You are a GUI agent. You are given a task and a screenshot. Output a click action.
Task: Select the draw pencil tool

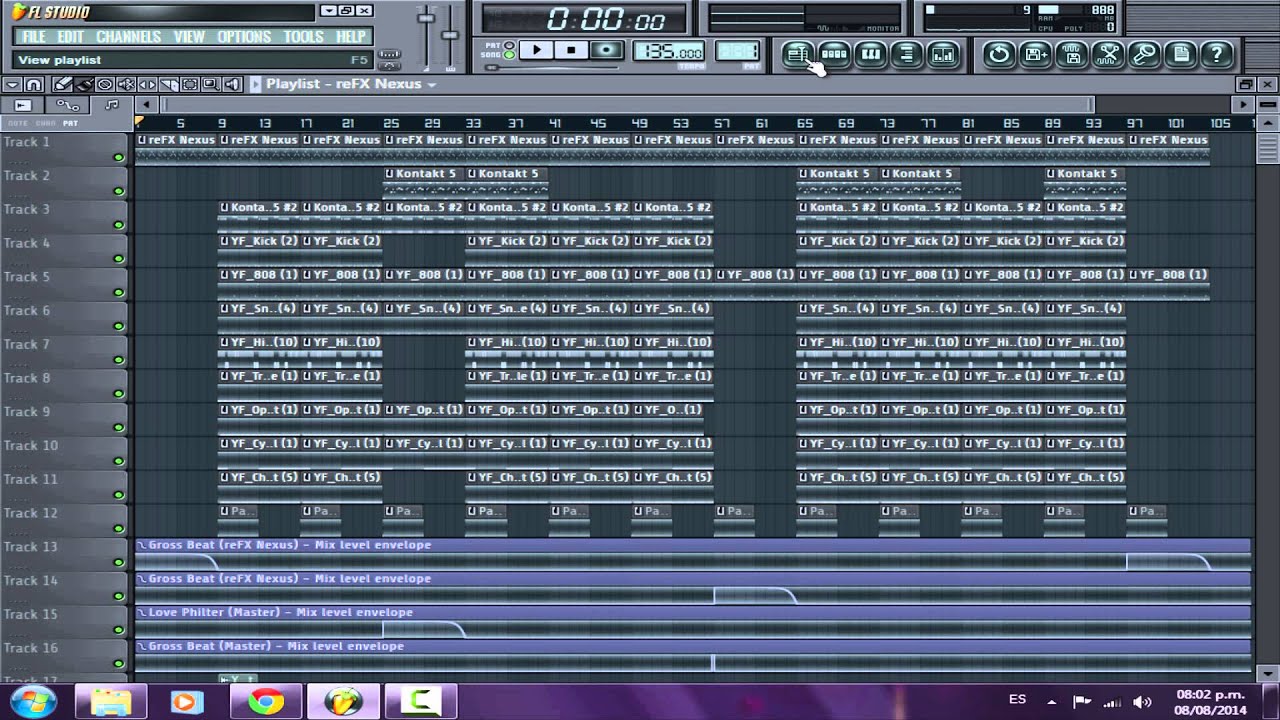pyautogui.click(x=62, y=84)
